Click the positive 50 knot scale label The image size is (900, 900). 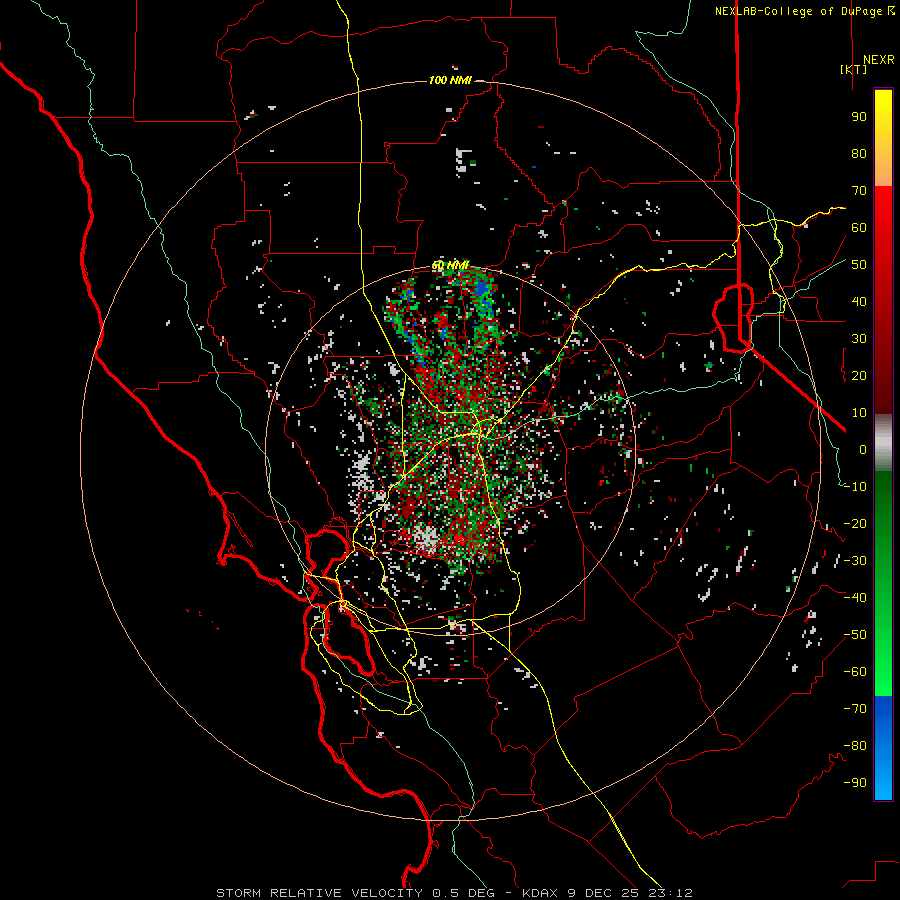tap(859, 265)
